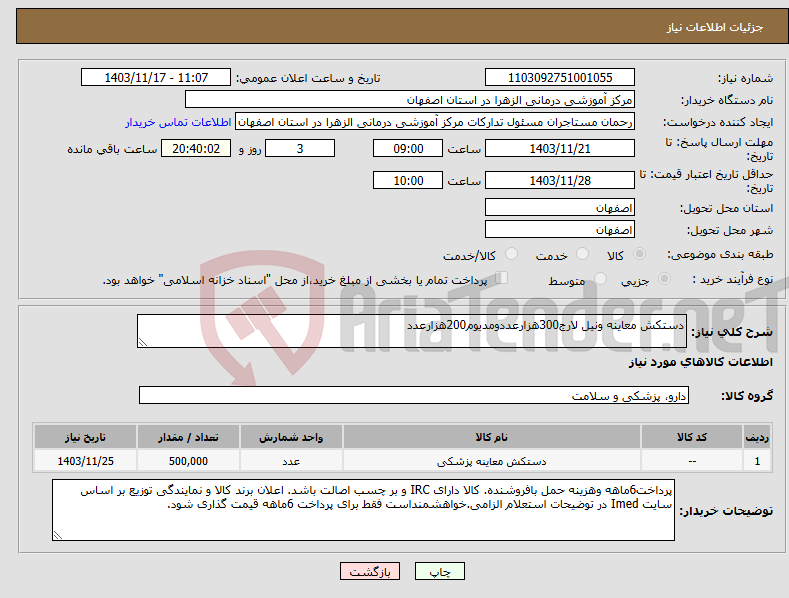Click the تعداد / مقدار column header

(188, 437)
